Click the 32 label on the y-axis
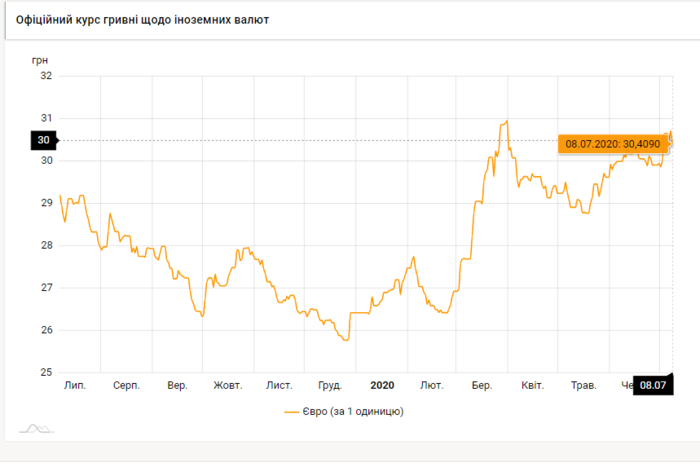 point(46,76)
